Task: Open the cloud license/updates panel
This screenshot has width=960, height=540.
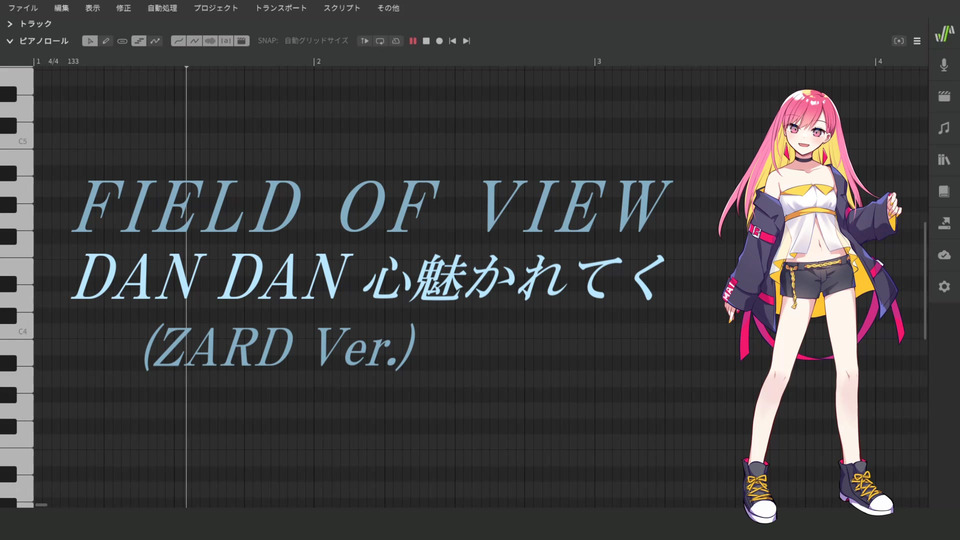Action: (x=944, y=255)
